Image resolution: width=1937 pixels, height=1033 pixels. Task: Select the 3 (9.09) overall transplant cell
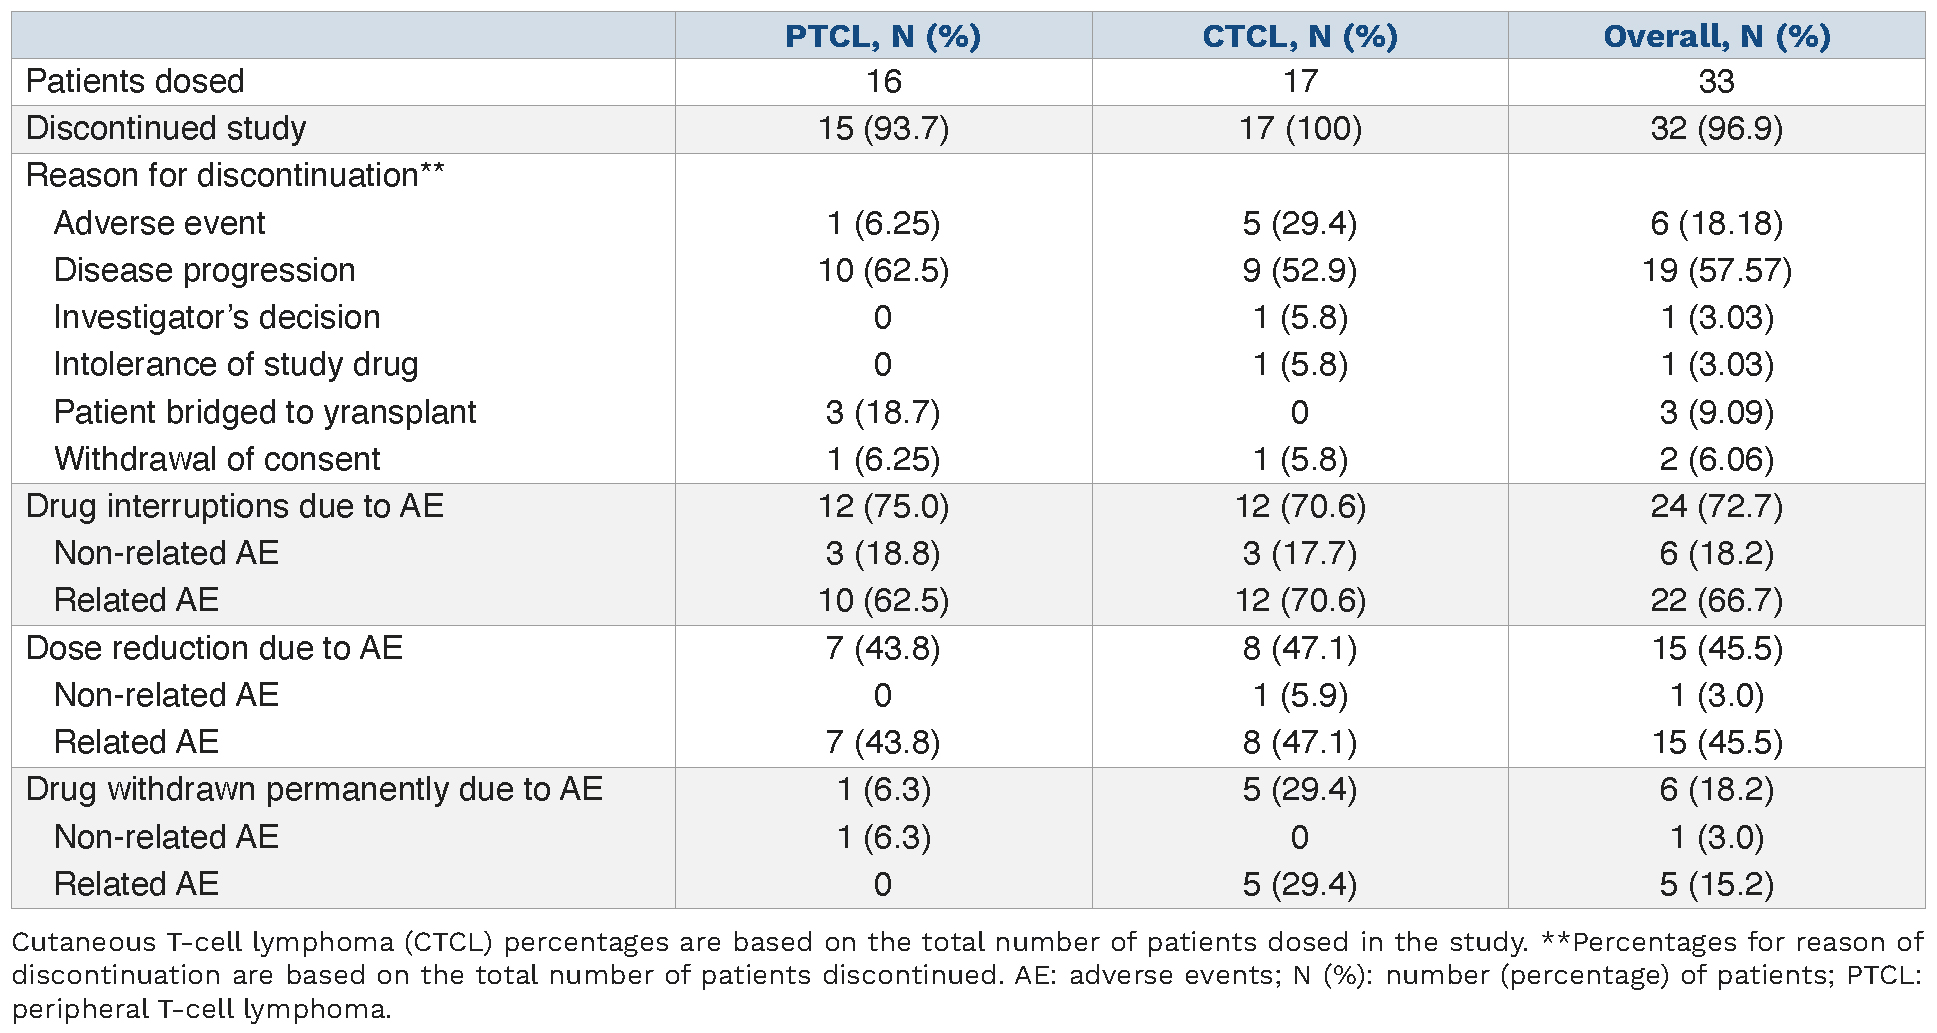(x=1716, y=412)
